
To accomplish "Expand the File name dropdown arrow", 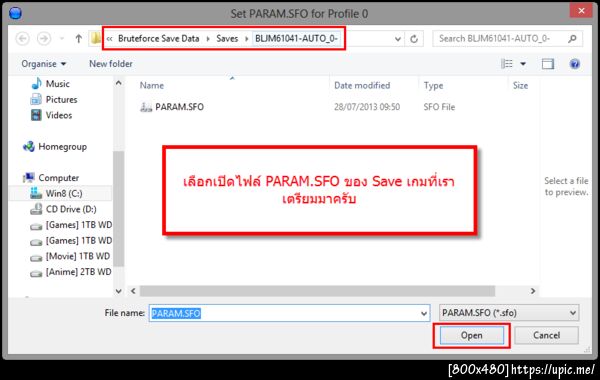I will [x=424, y=314].
